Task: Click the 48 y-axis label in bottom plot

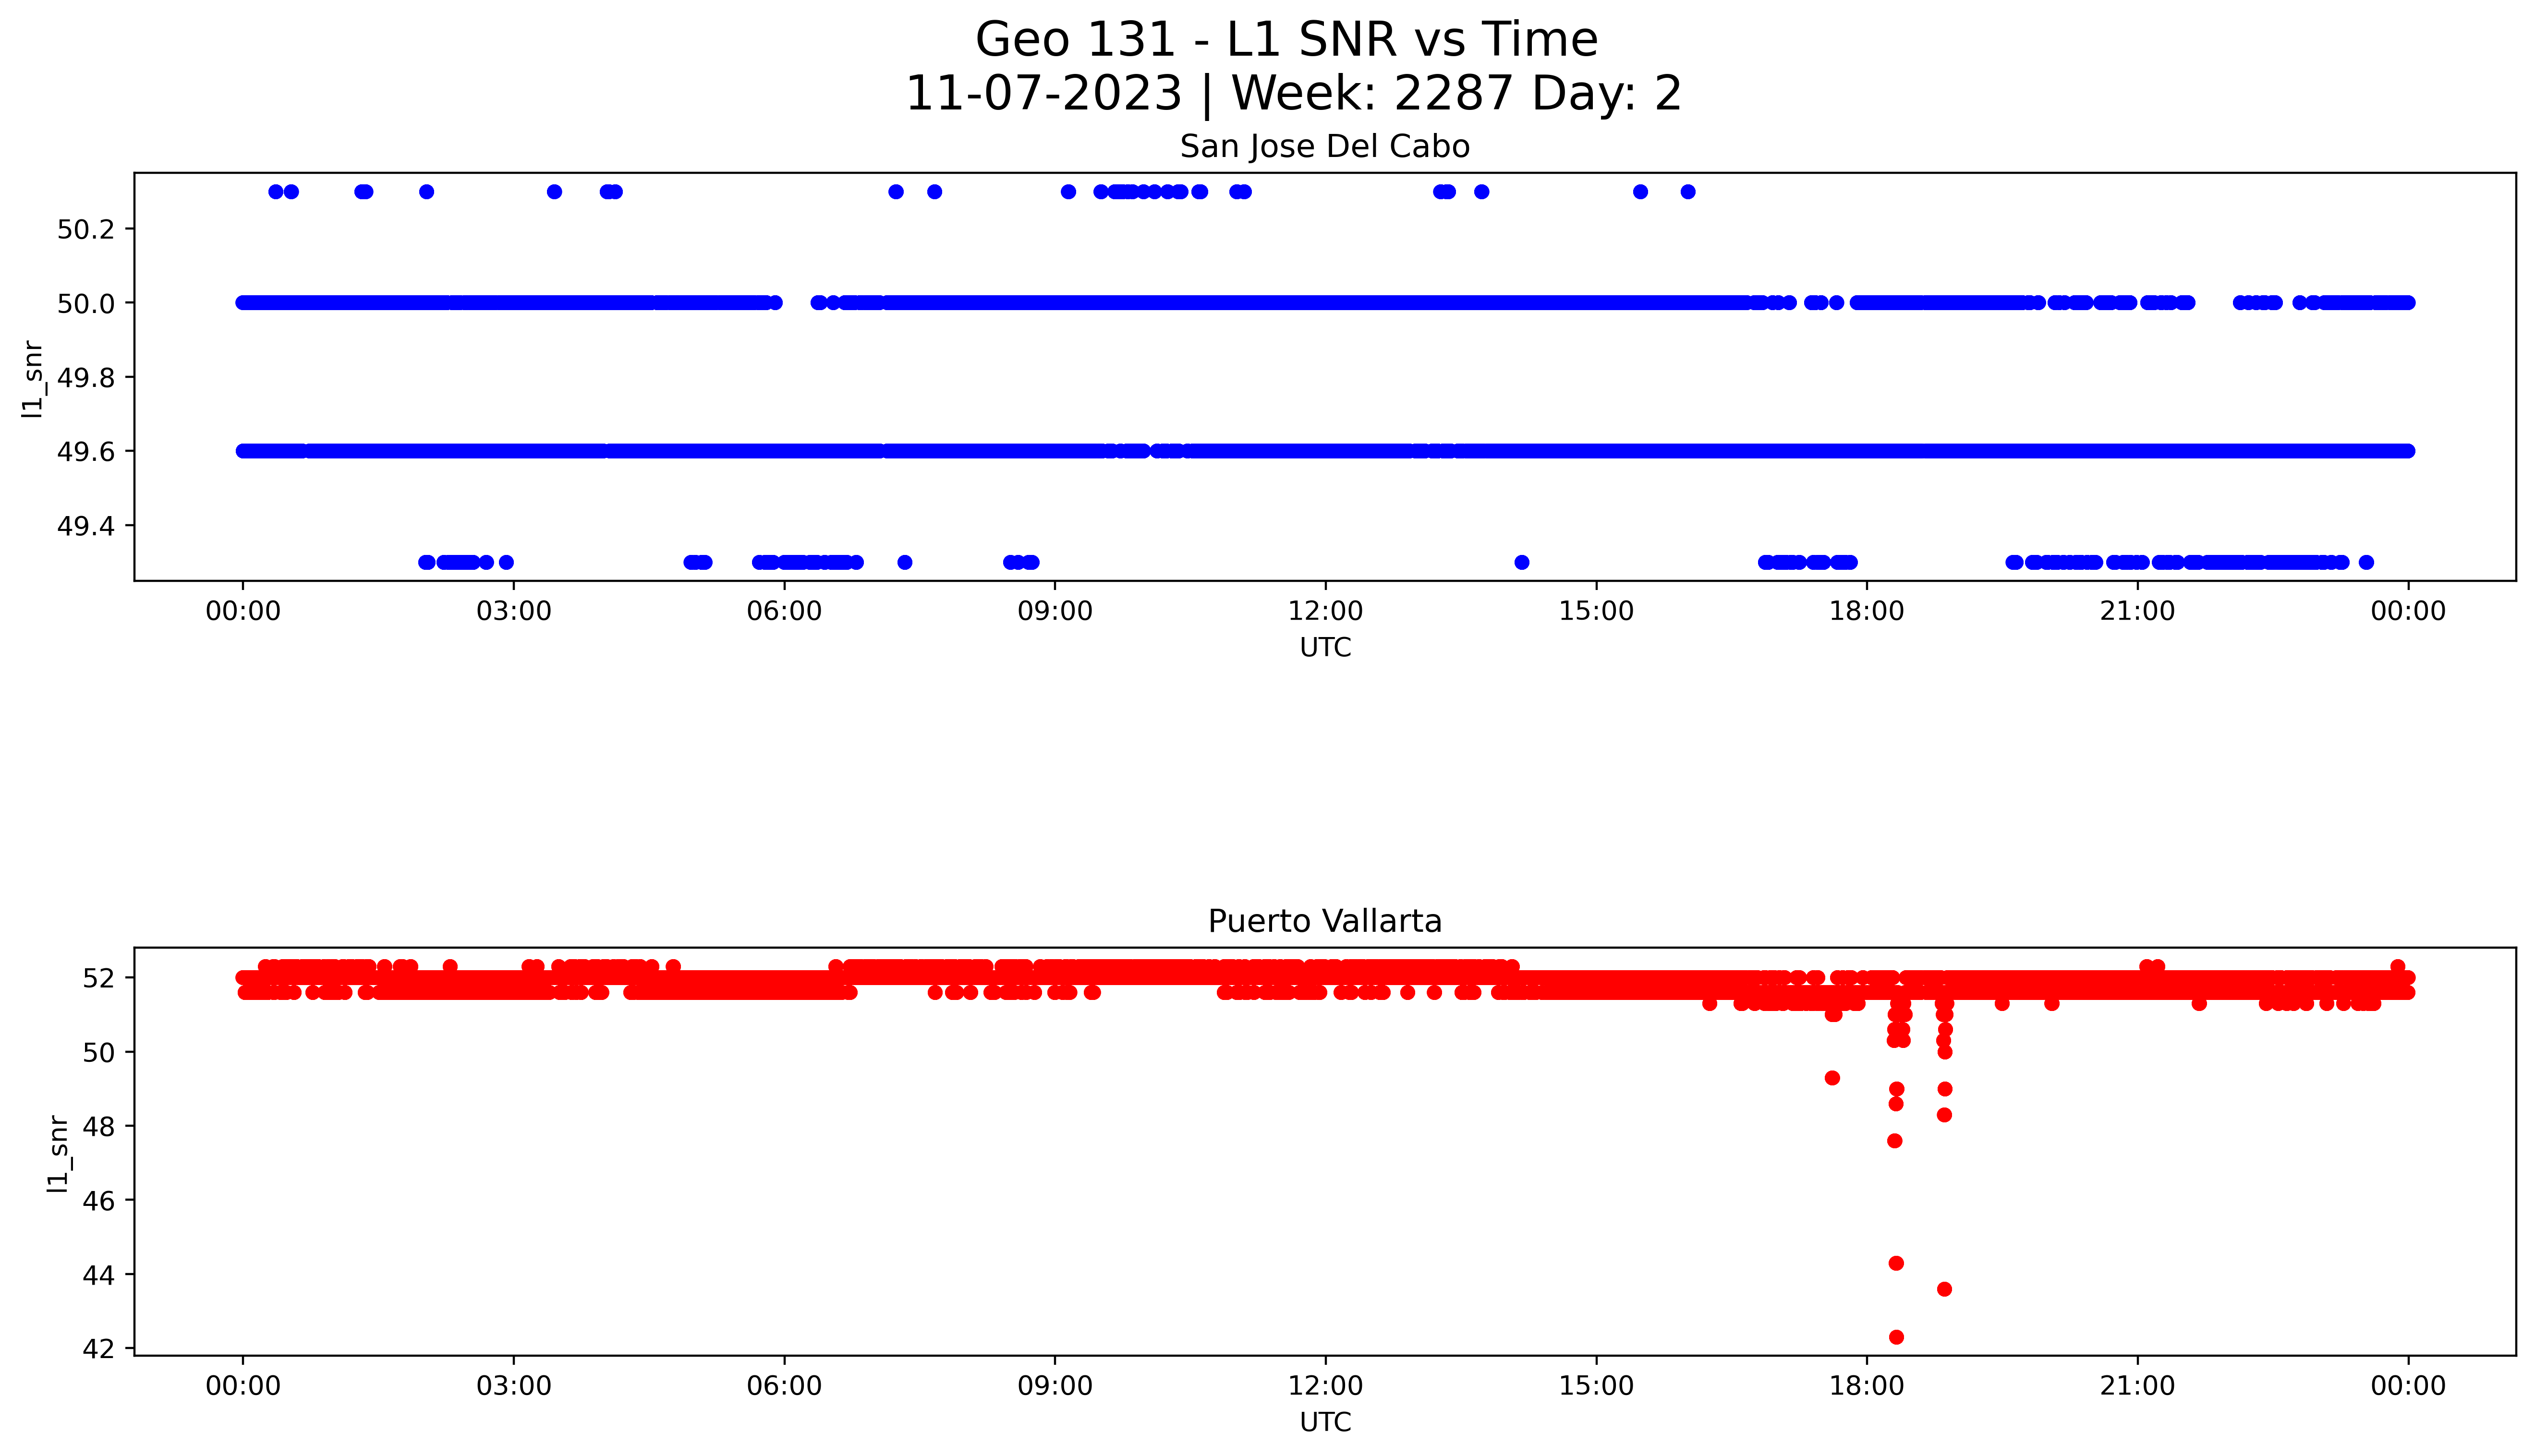Action: pos(100,1127)
